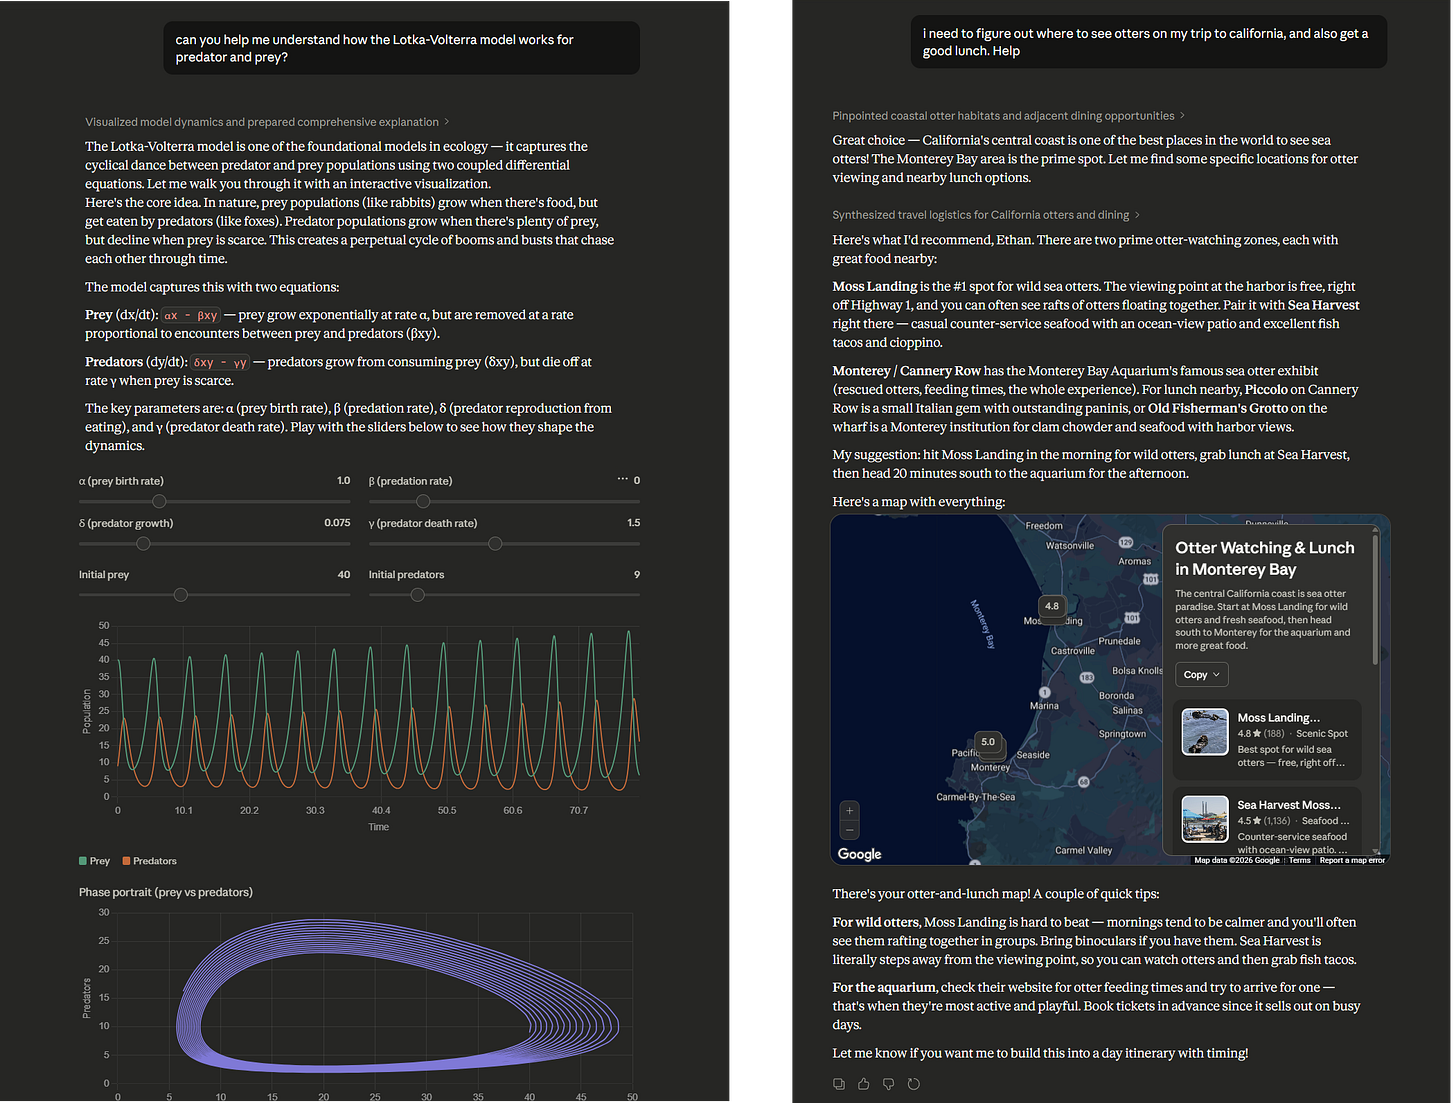Click the map side panel scrollbar
This screenshot has height=1103, width=1456.
coord(1375,599)
